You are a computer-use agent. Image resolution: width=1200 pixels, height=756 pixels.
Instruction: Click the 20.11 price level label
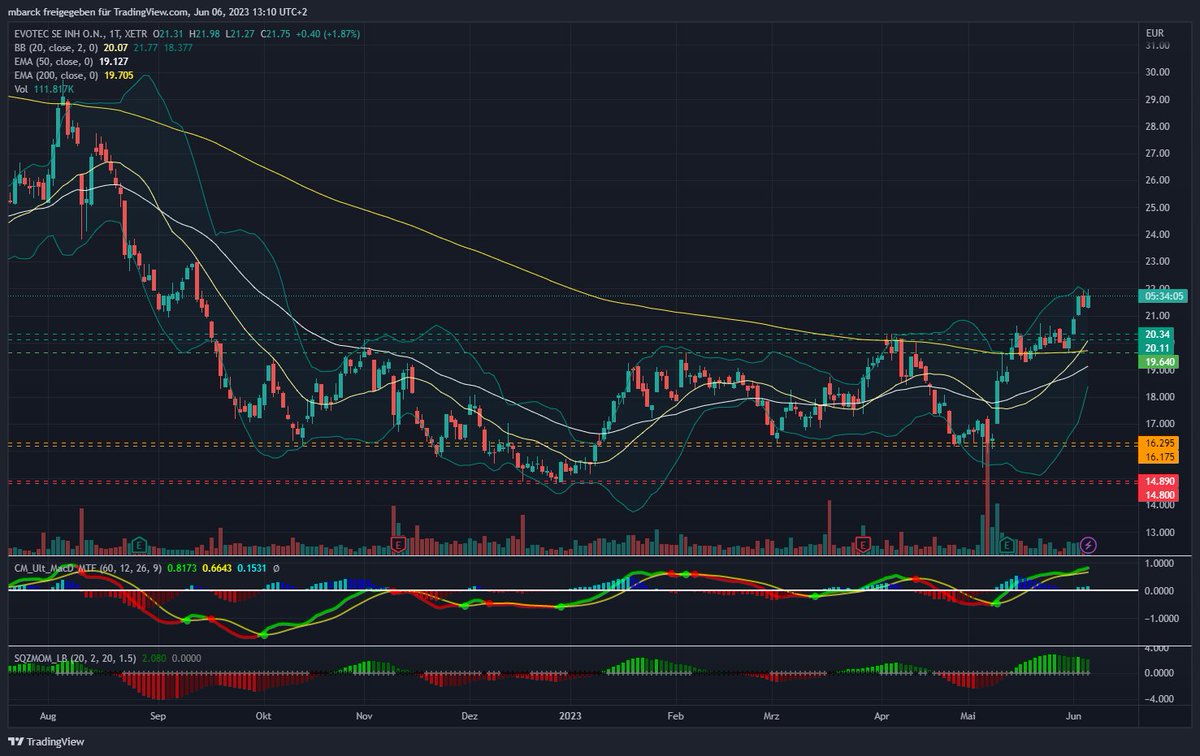coord(1158,348)
